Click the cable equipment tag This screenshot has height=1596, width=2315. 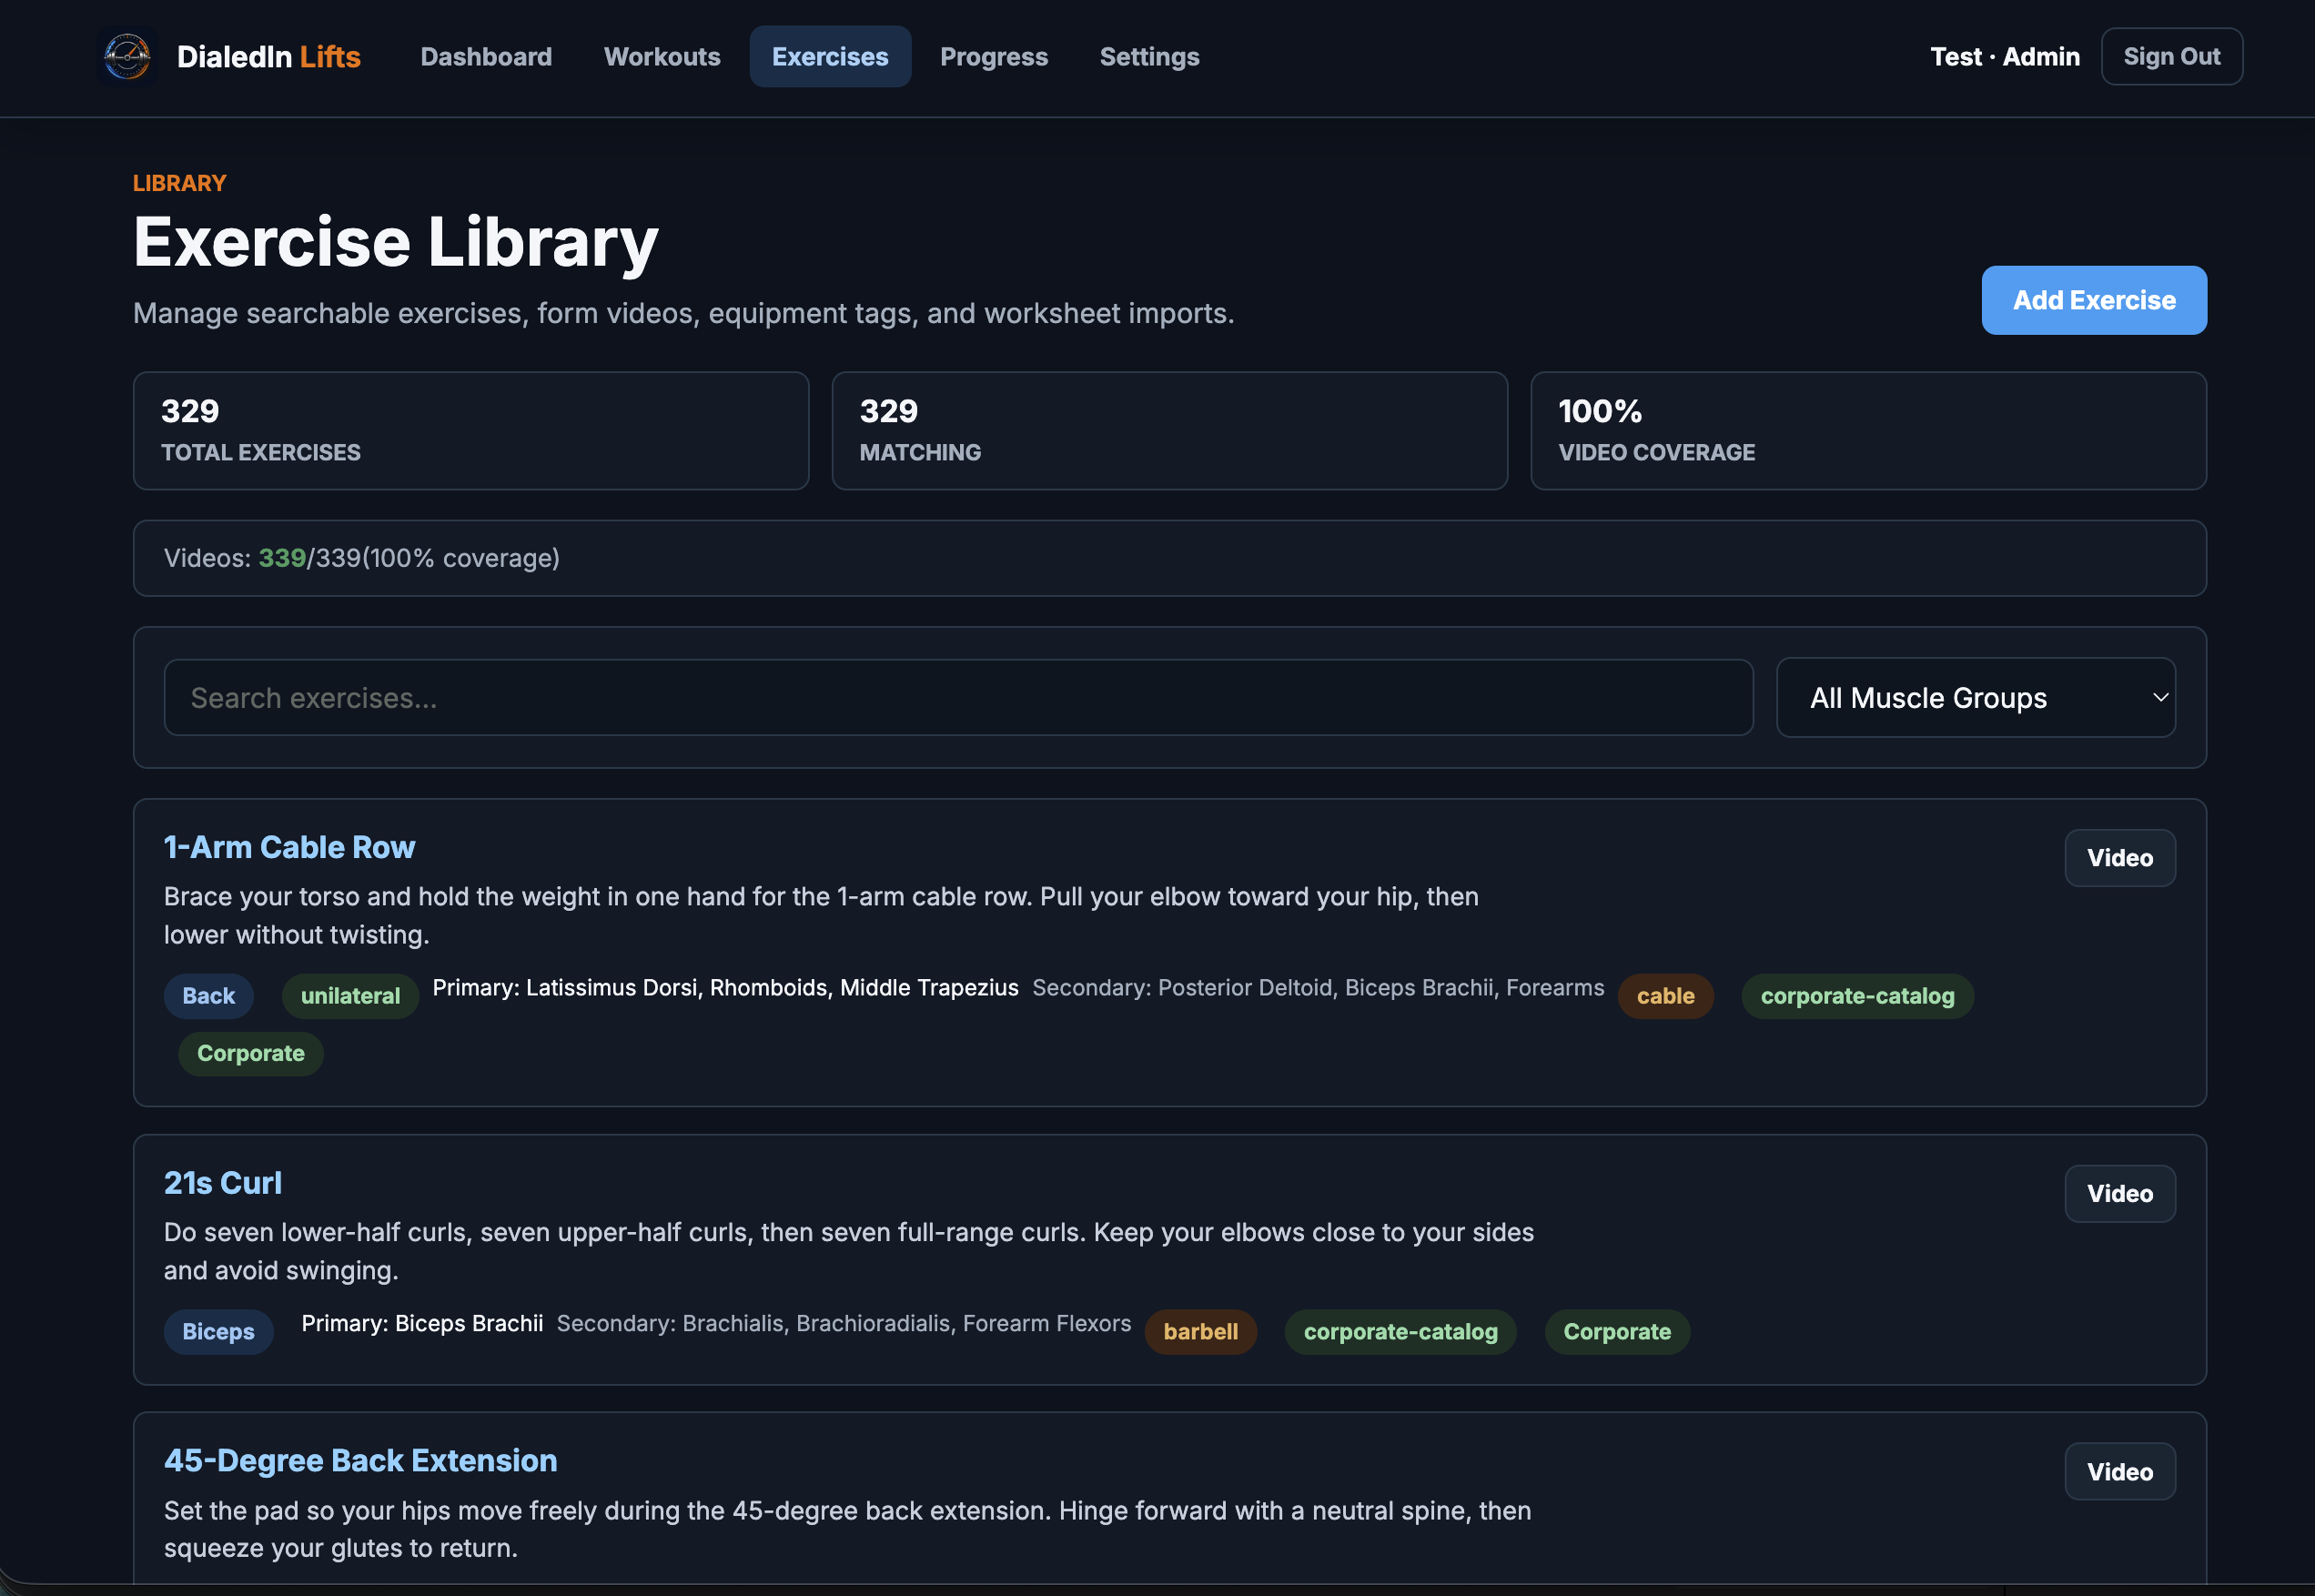click(1665, 996)
